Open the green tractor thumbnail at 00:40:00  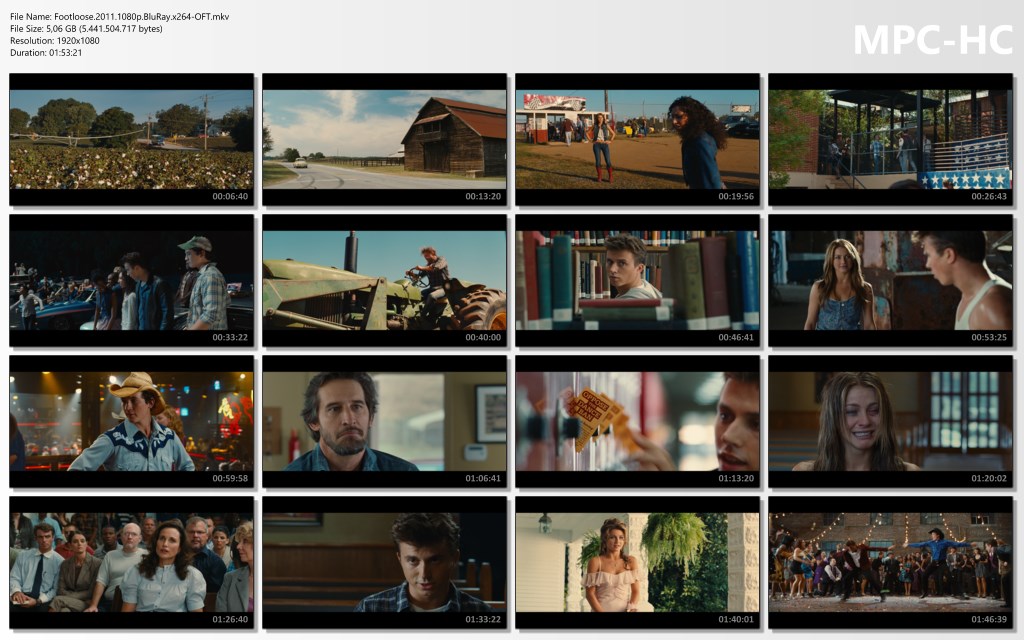click(x=384, y=280)
